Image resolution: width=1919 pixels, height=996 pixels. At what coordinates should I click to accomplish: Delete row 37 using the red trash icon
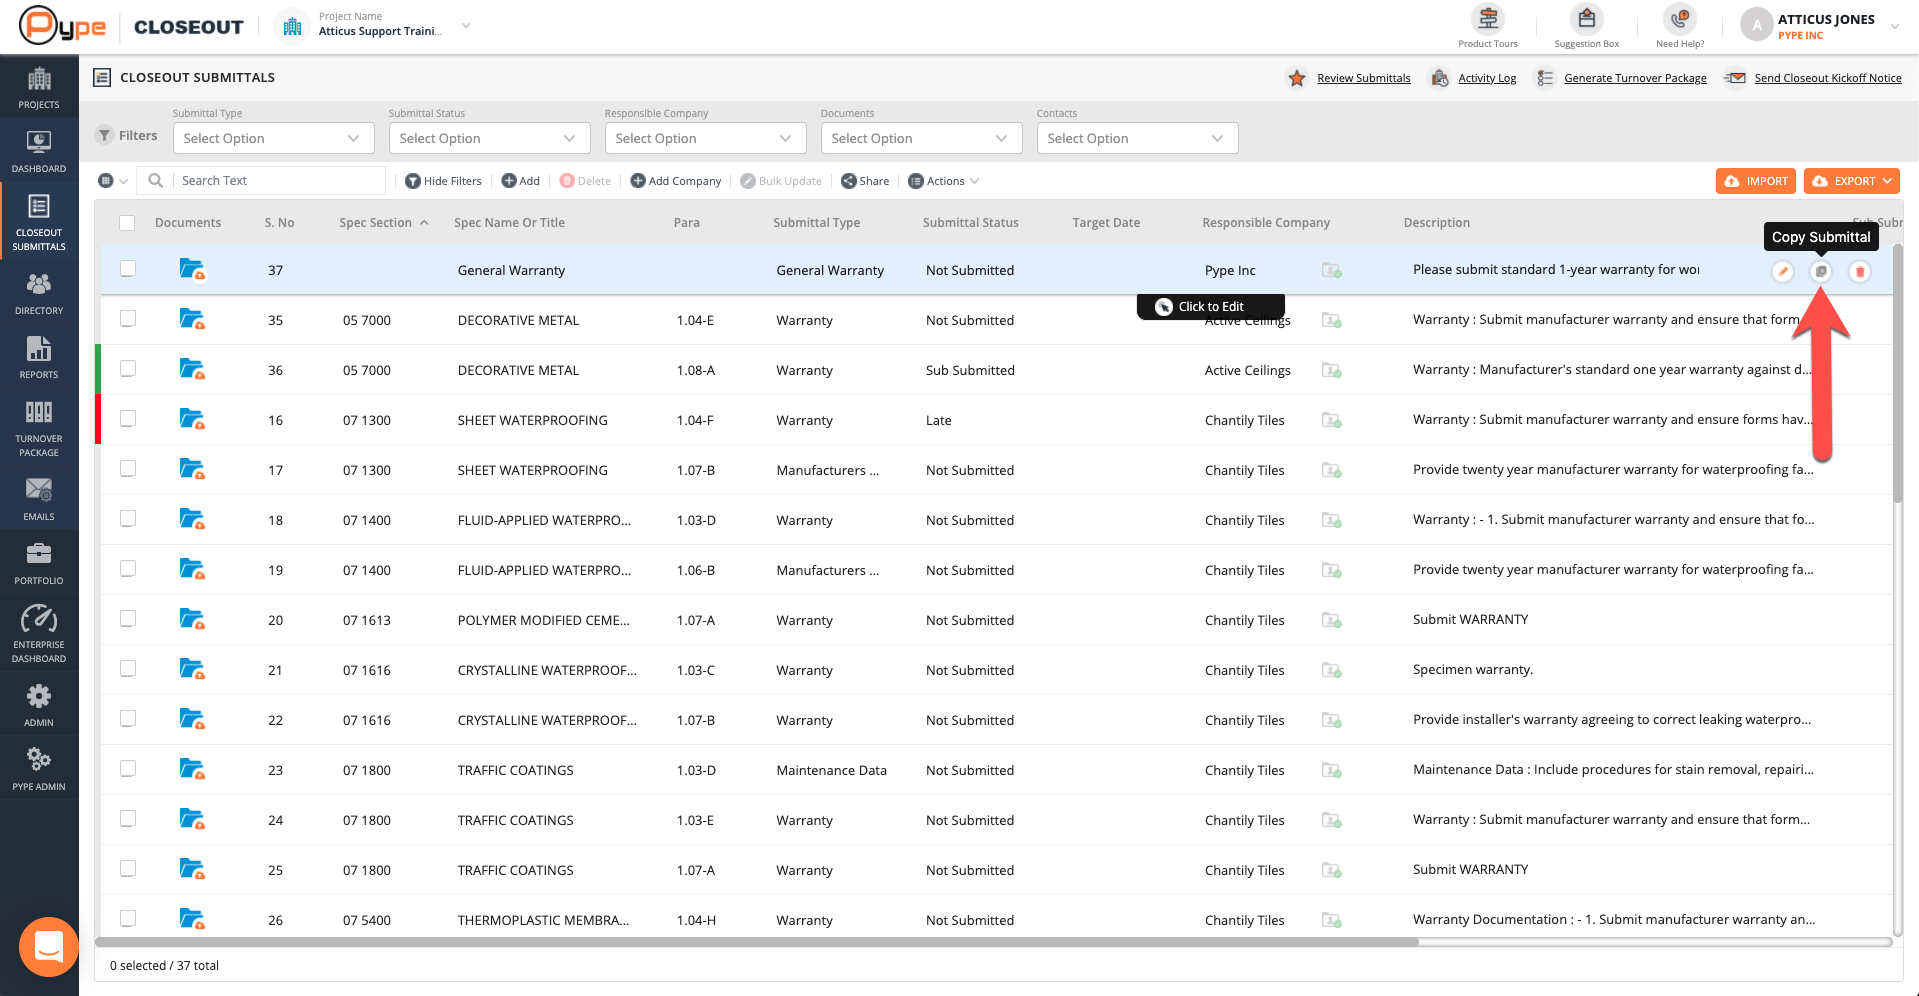[1860, 271]
